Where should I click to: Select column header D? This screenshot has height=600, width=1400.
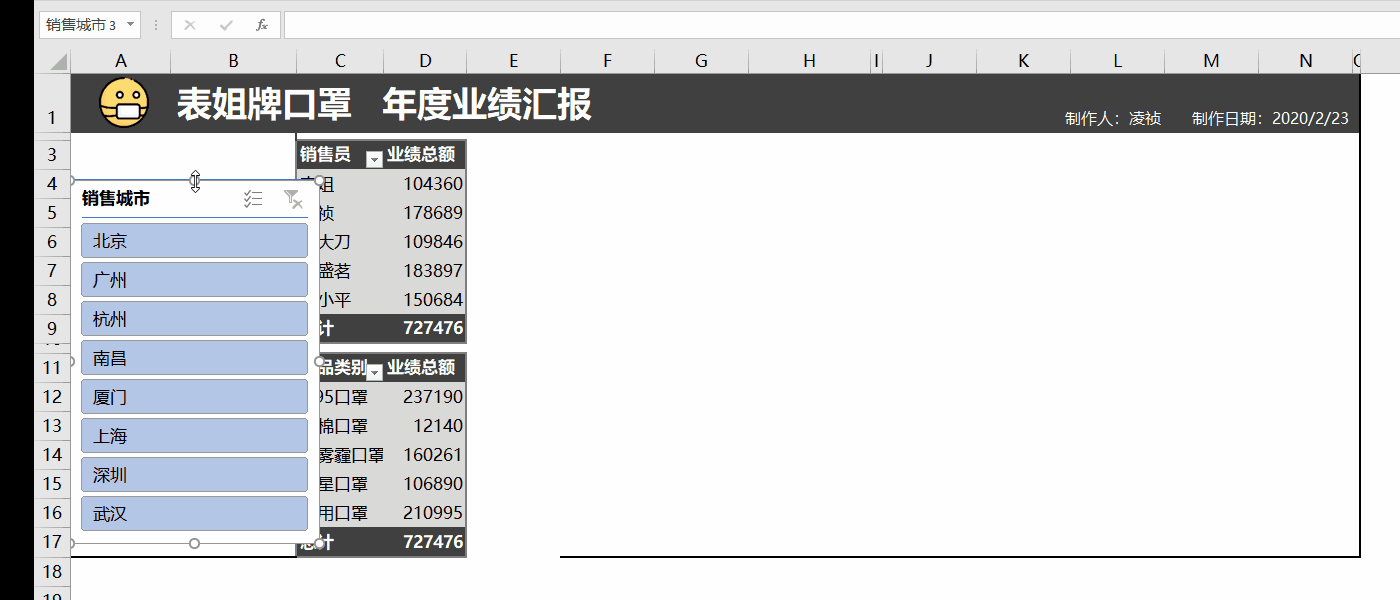pos(425,60)
